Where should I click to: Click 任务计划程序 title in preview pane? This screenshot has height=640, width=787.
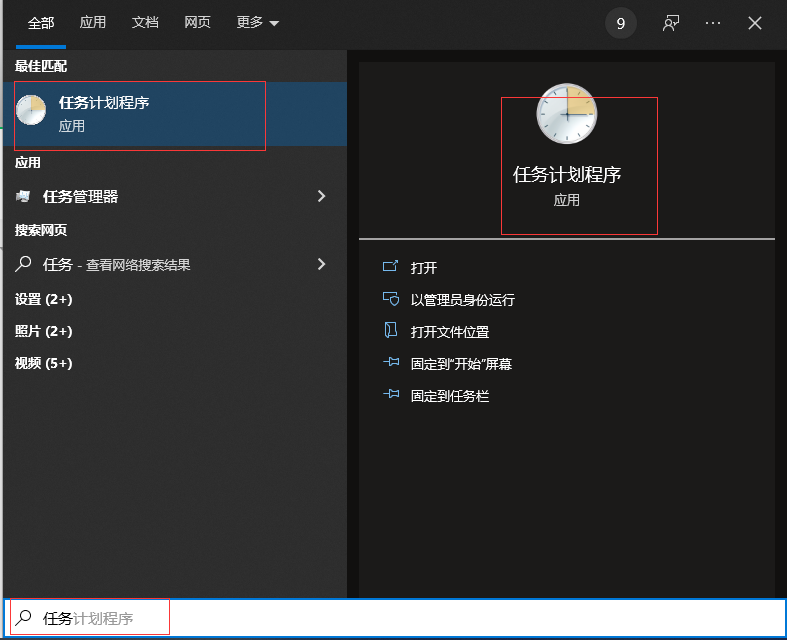567,175
